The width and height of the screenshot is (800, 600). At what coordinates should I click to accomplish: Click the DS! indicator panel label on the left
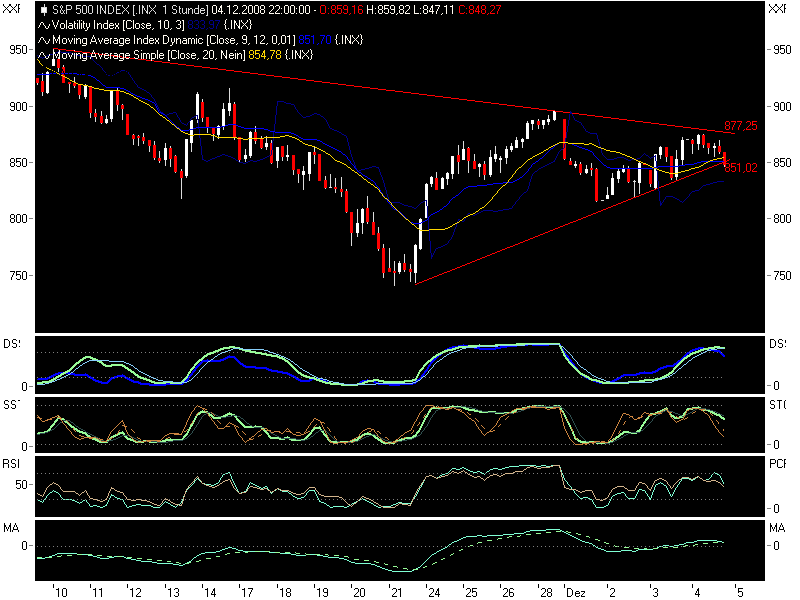[x=12, y=344]
